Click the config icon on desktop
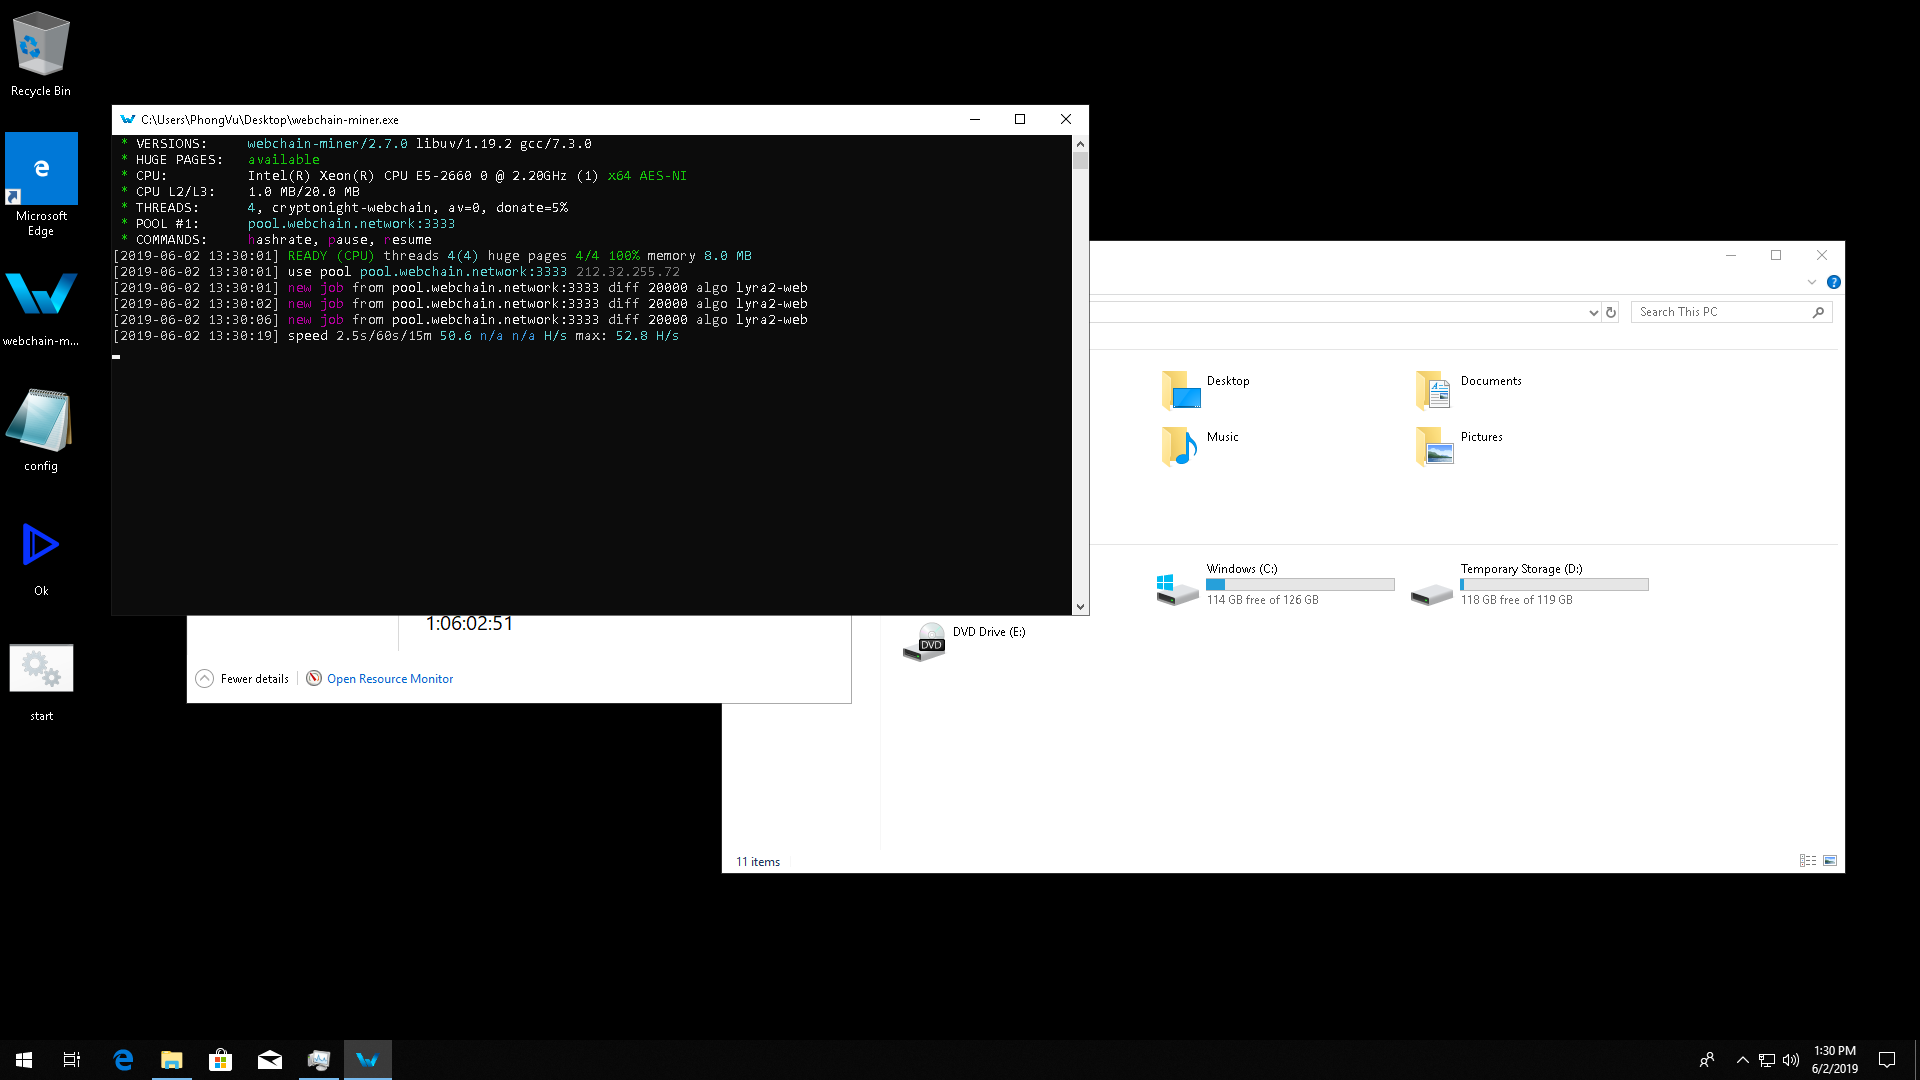The image size is (1920, 1080). (x=40, y=419)
